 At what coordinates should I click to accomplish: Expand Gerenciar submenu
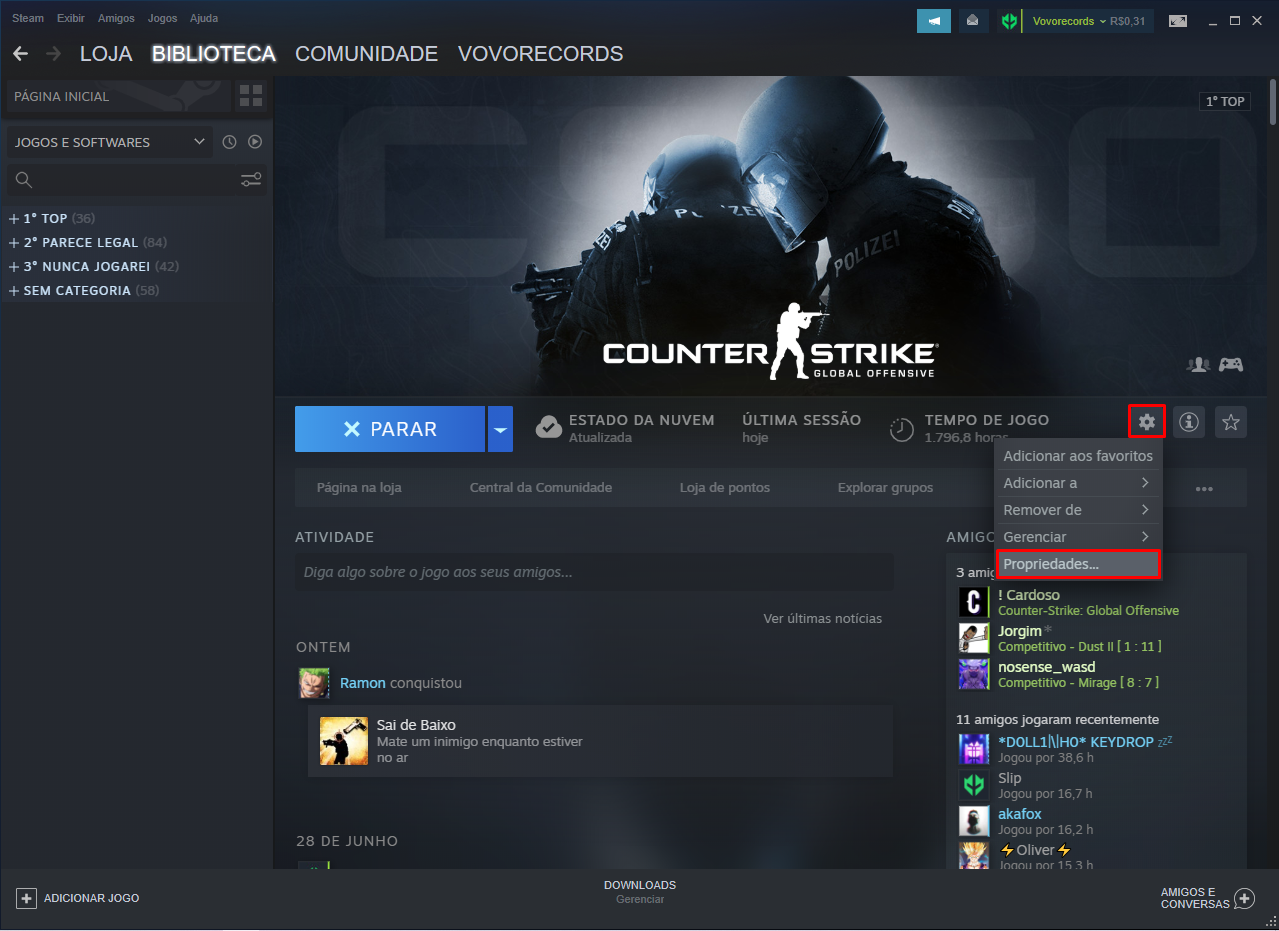(1077, 537)
